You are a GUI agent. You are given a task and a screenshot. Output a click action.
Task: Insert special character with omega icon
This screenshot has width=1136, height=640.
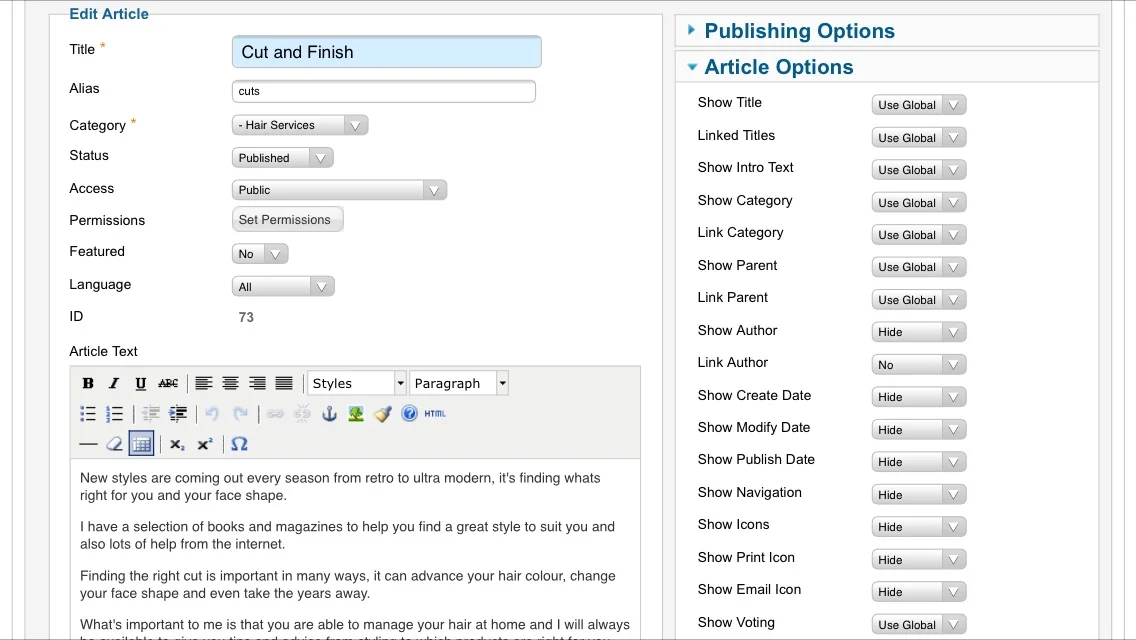click(239, 444)
